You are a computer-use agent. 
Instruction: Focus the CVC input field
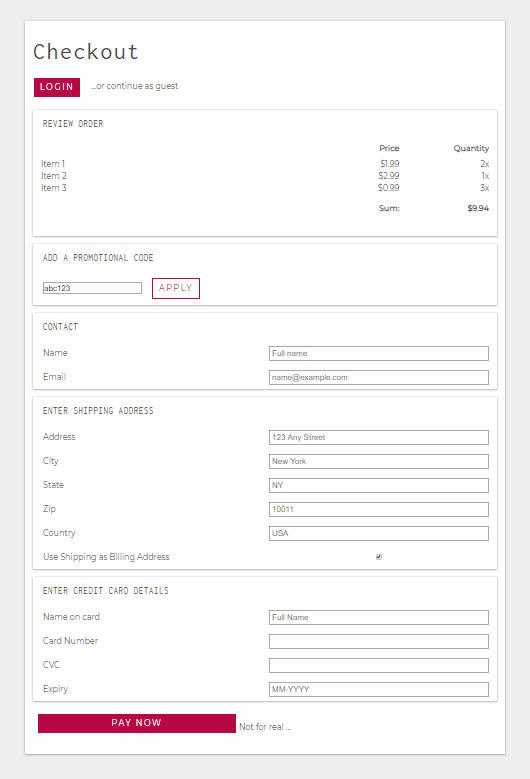(x=379, y=665)
